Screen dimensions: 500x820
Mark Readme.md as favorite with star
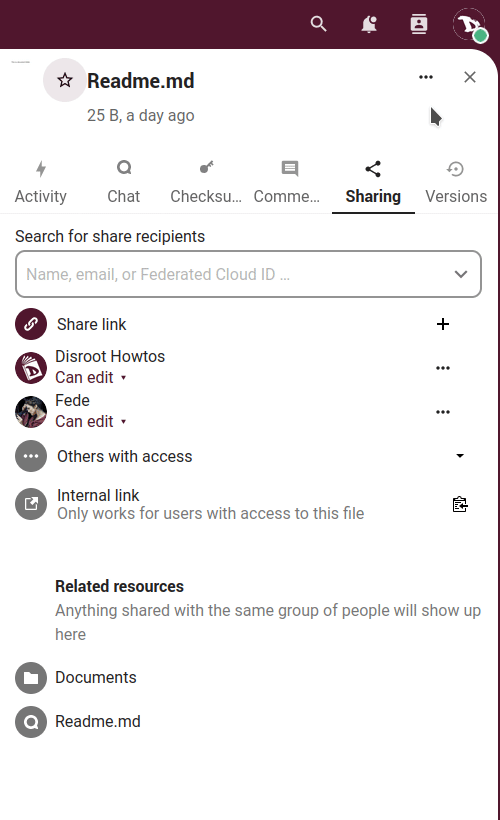click(64, 80)
